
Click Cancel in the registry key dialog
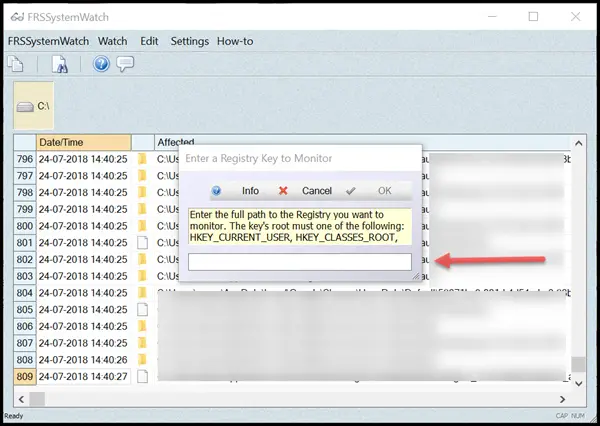coord(305,191)
